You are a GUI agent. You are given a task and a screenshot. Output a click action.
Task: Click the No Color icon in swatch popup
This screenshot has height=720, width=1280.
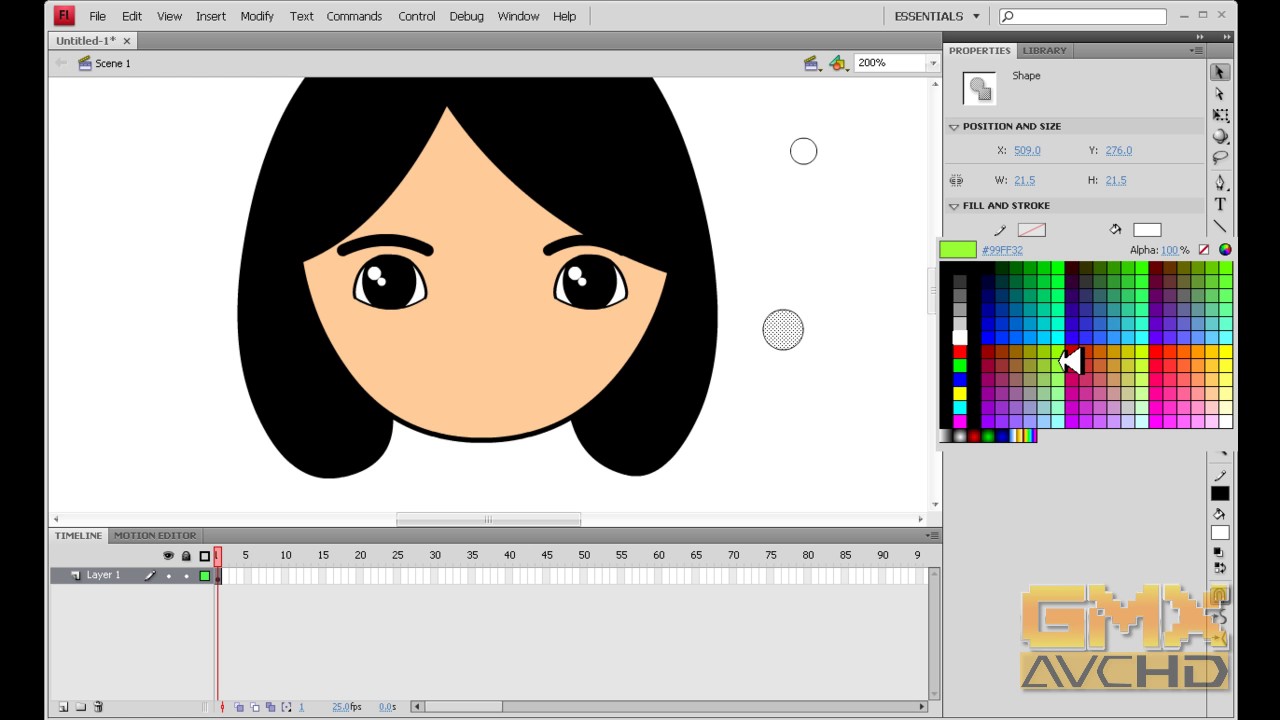(1204, 250)
